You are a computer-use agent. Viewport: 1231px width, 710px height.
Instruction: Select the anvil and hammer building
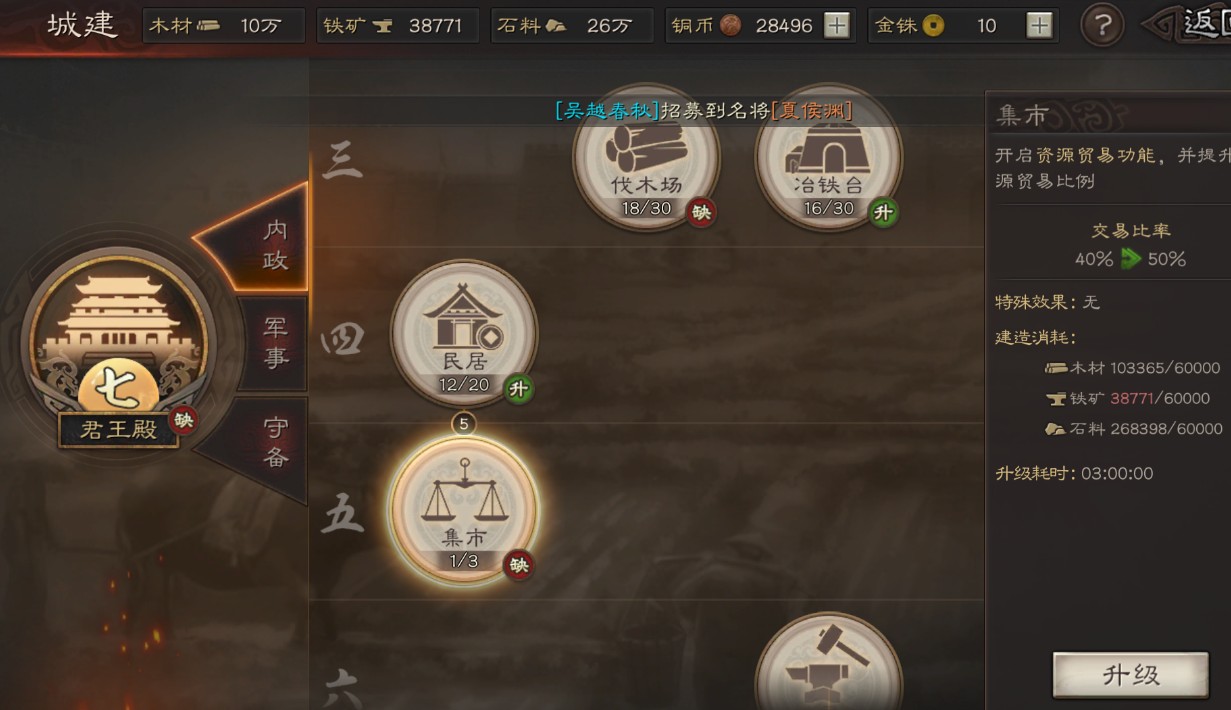(x=829, y=665)
